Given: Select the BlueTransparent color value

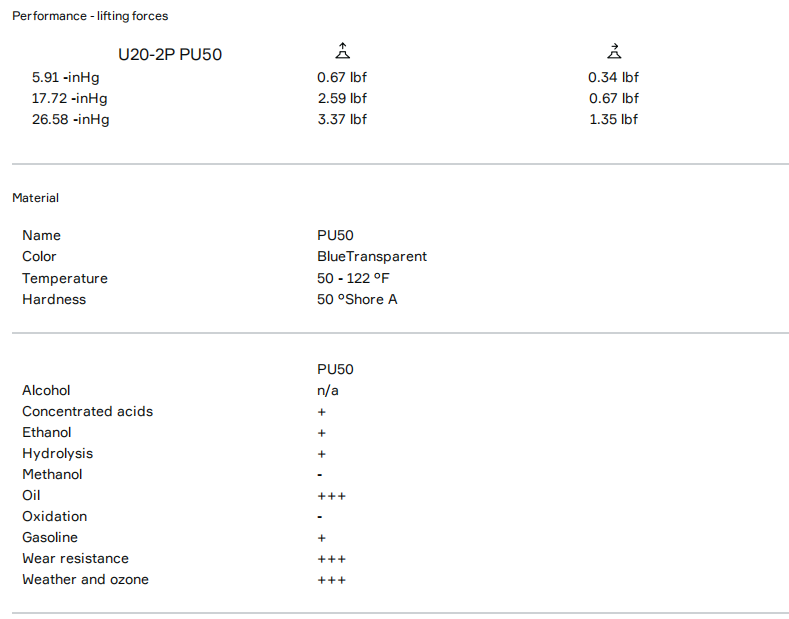Looking at the screenshot, I should [372, 257].
